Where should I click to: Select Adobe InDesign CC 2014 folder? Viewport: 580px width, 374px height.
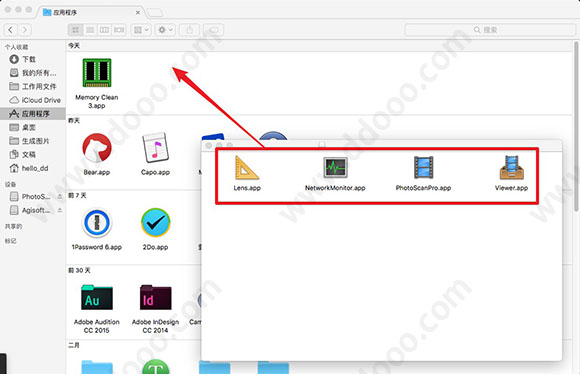(x=155, y=297)
